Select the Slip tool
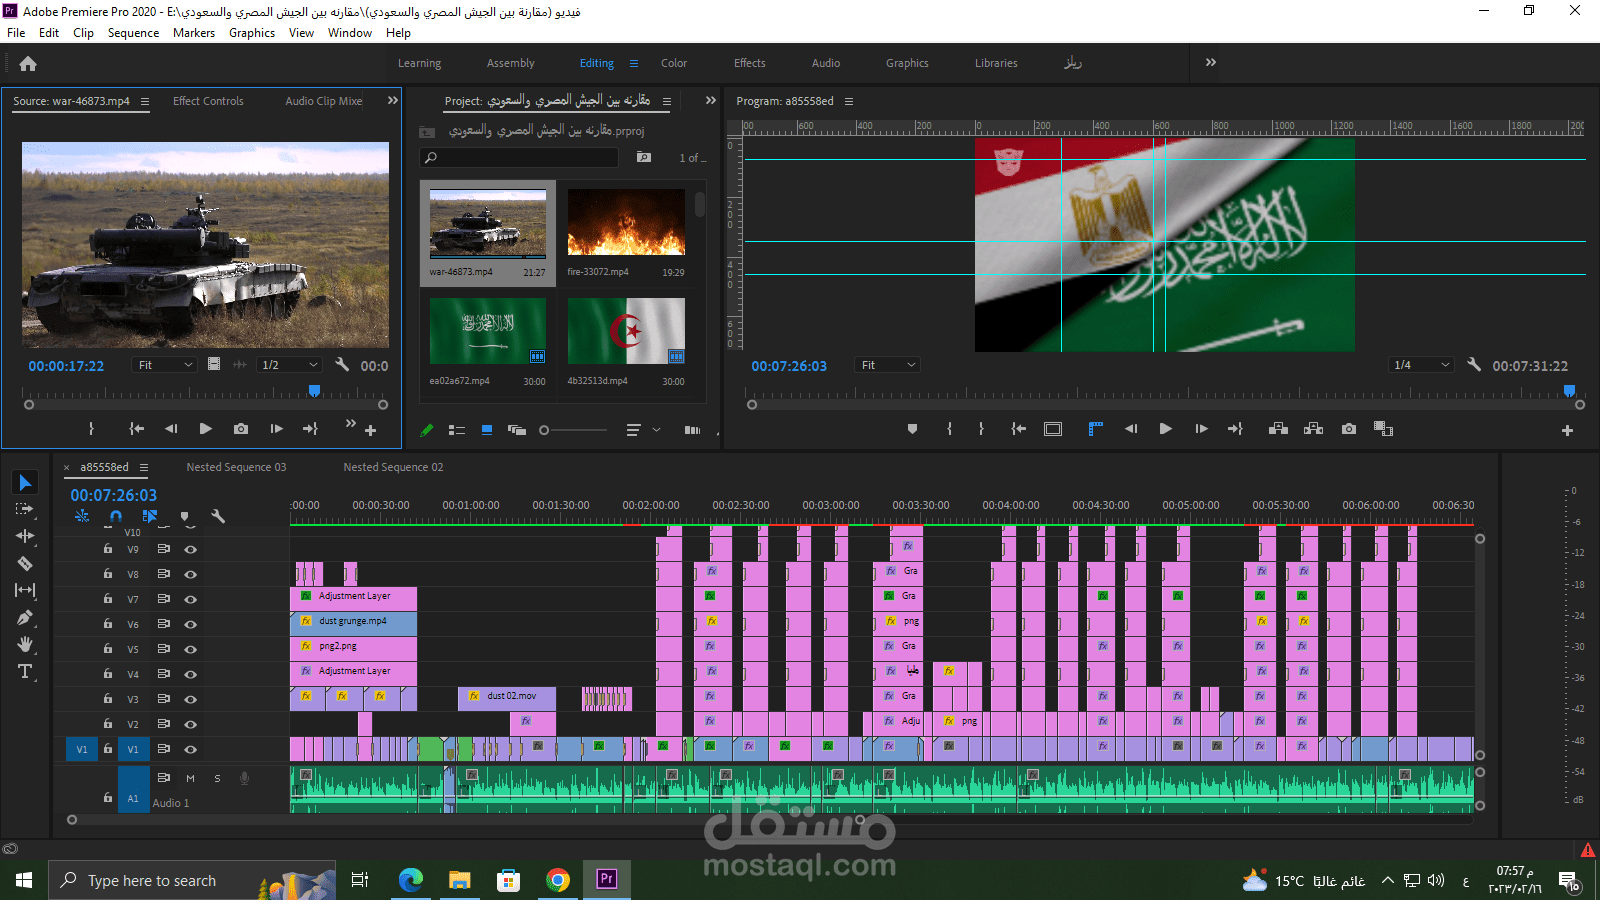This screenshot has height=900, width=1600. point(25,590)
